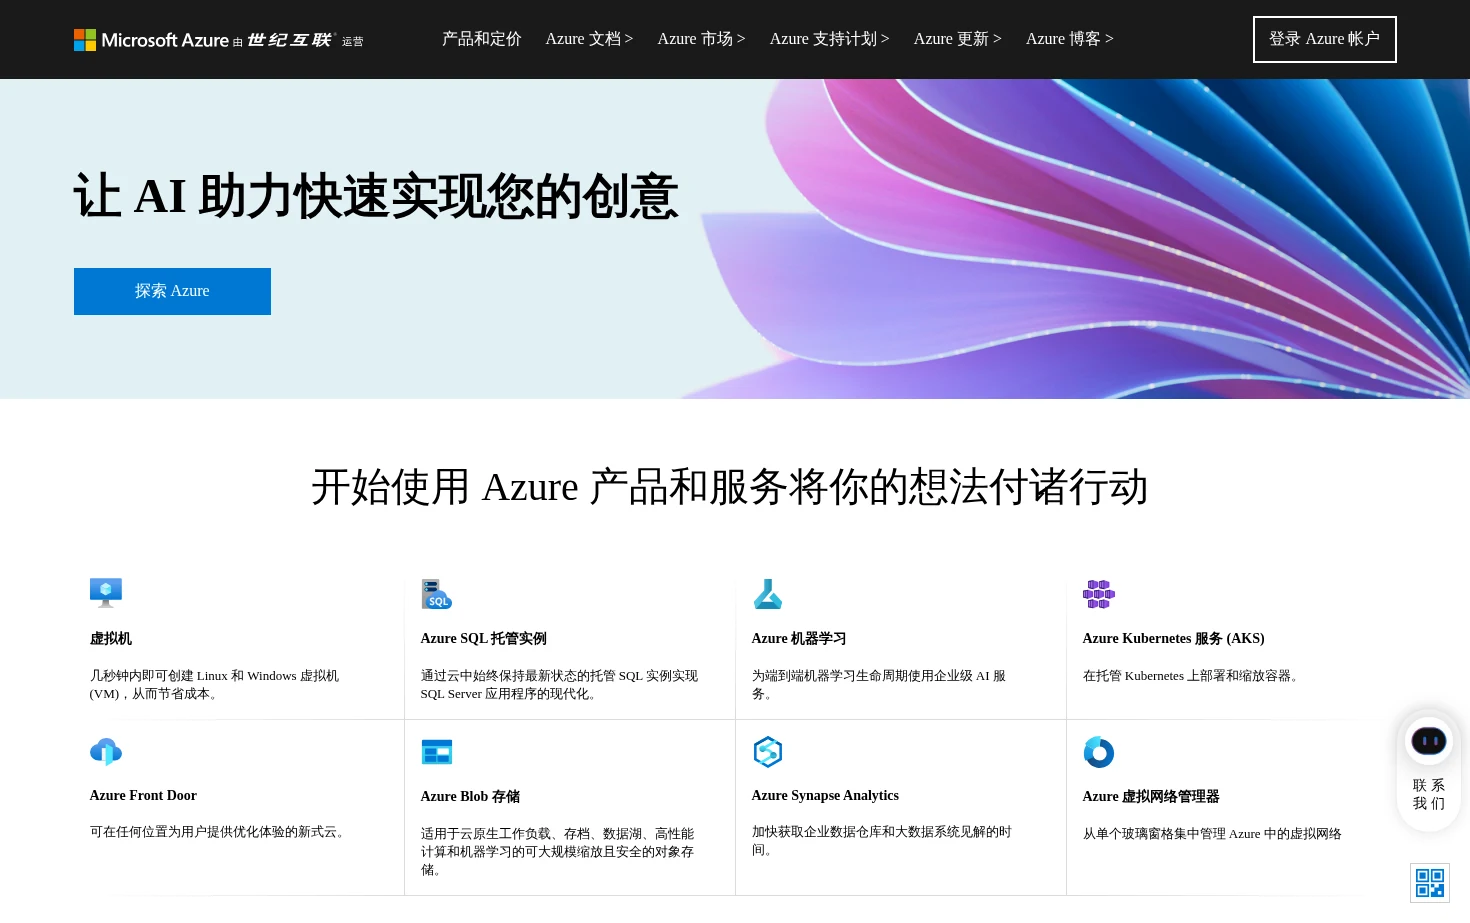The width and height of the screenshot is (1470, 923).
Task: Click 登录 Azure 帐户 button
Action: coord(1325,39)
